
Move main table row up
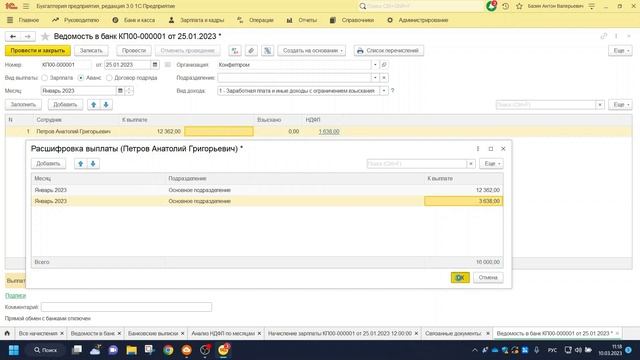coord(93,104)
